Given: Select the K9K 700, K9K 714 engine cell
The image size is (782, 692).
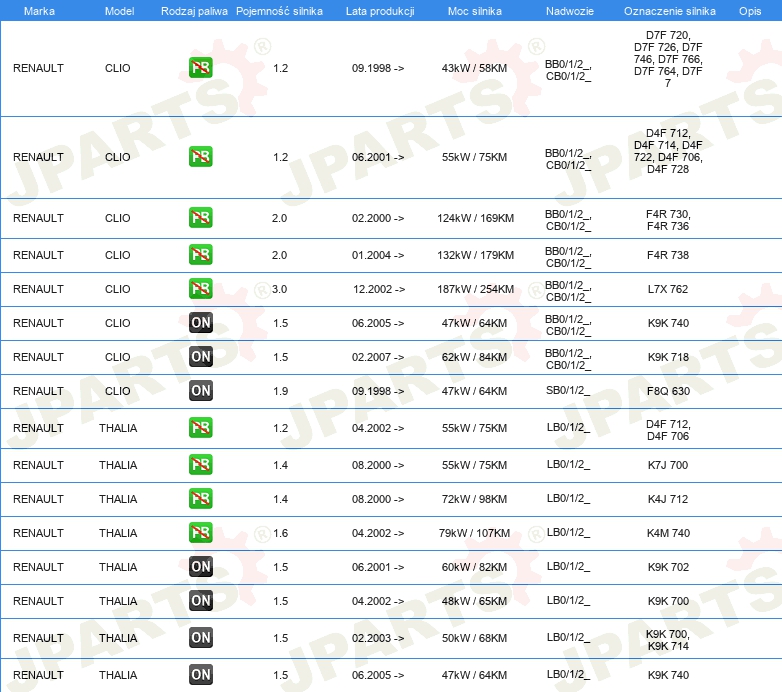Looking at the screenshot, I should (668, 640).
